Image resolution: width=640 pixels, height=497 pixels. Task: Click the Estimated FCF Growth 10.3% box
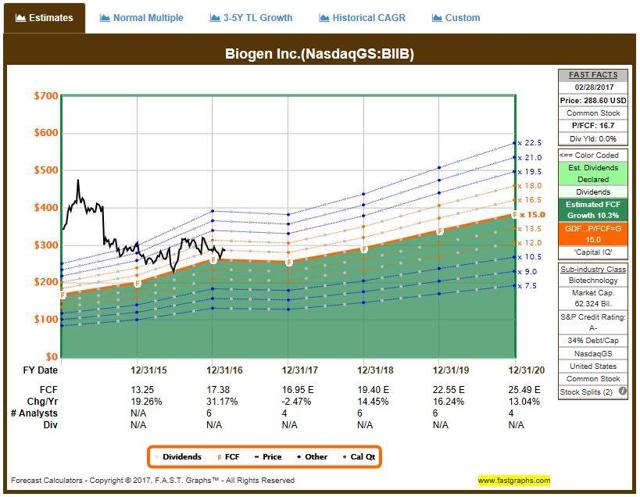click(x=593, y=210)
